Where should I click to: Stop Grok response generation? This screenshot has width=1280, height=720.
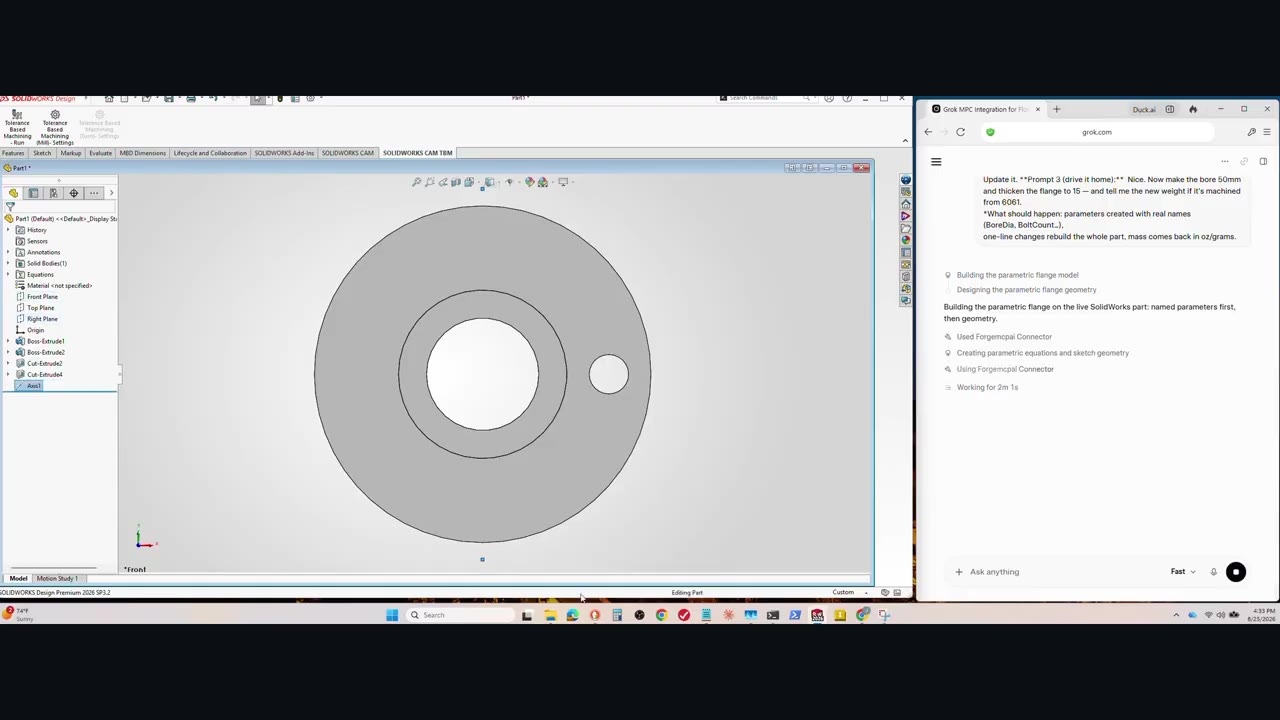tap(1236, 572)
